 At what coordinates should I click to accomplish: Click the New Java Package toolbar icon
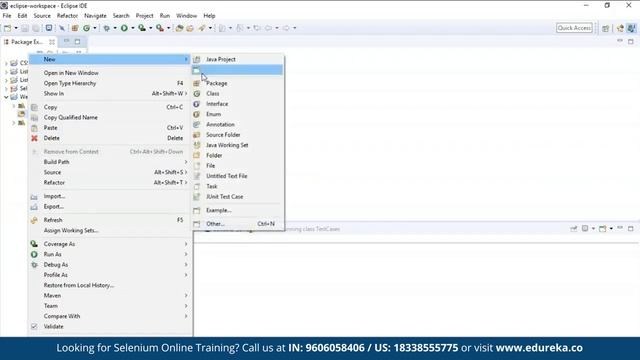[75, 28]
